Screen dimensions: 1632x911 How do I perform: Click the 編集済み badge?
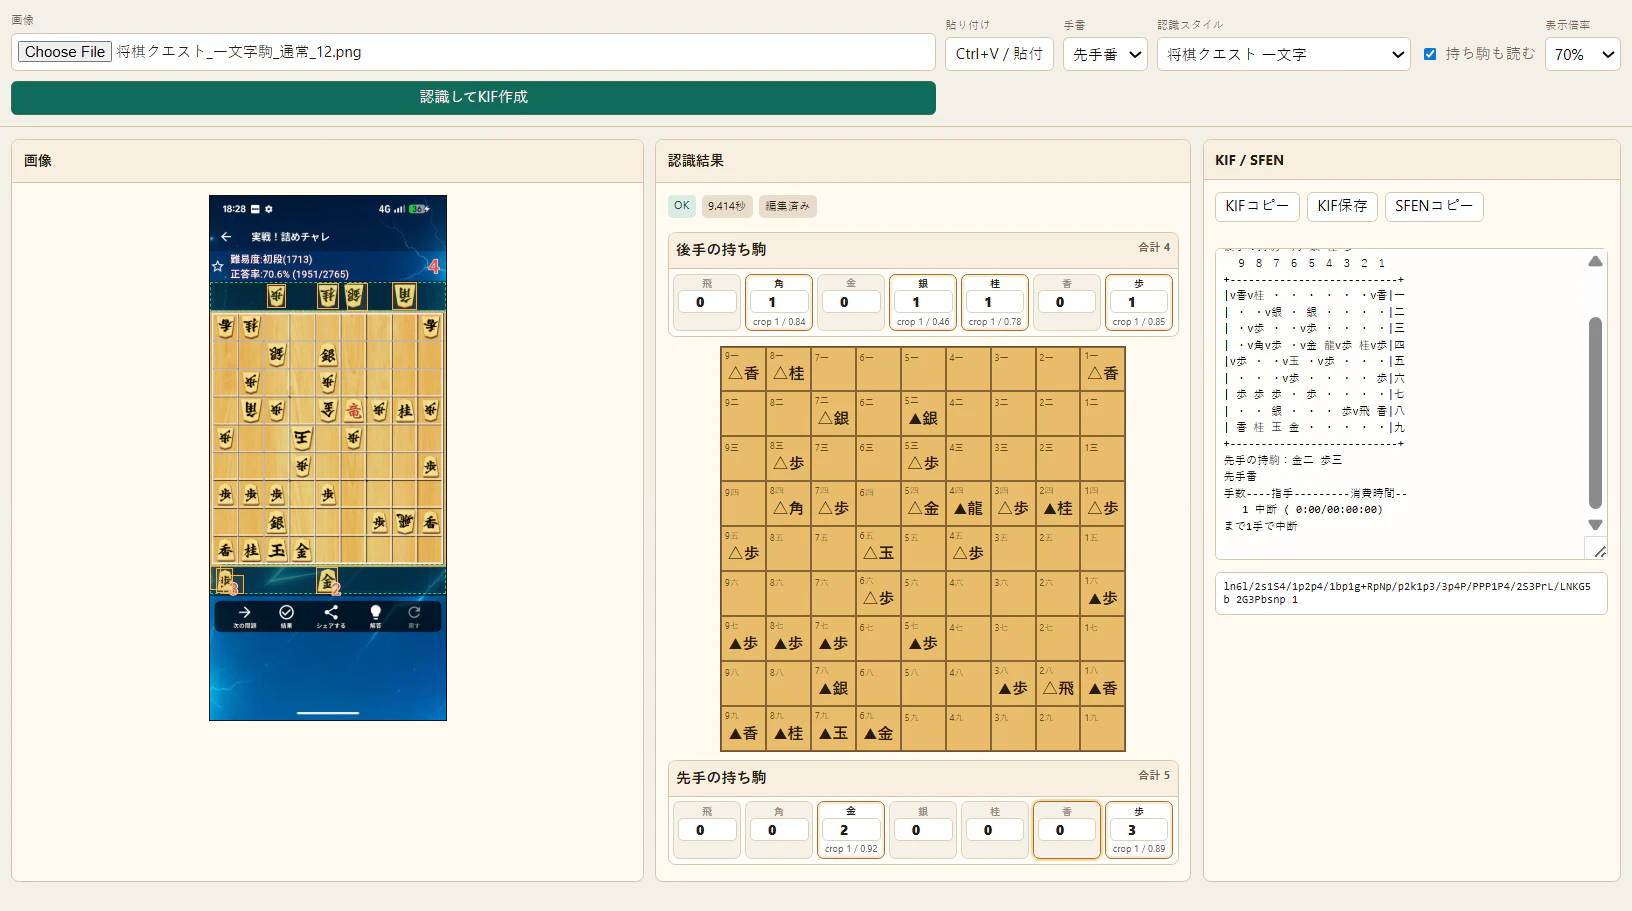click(x=788, y=206)
